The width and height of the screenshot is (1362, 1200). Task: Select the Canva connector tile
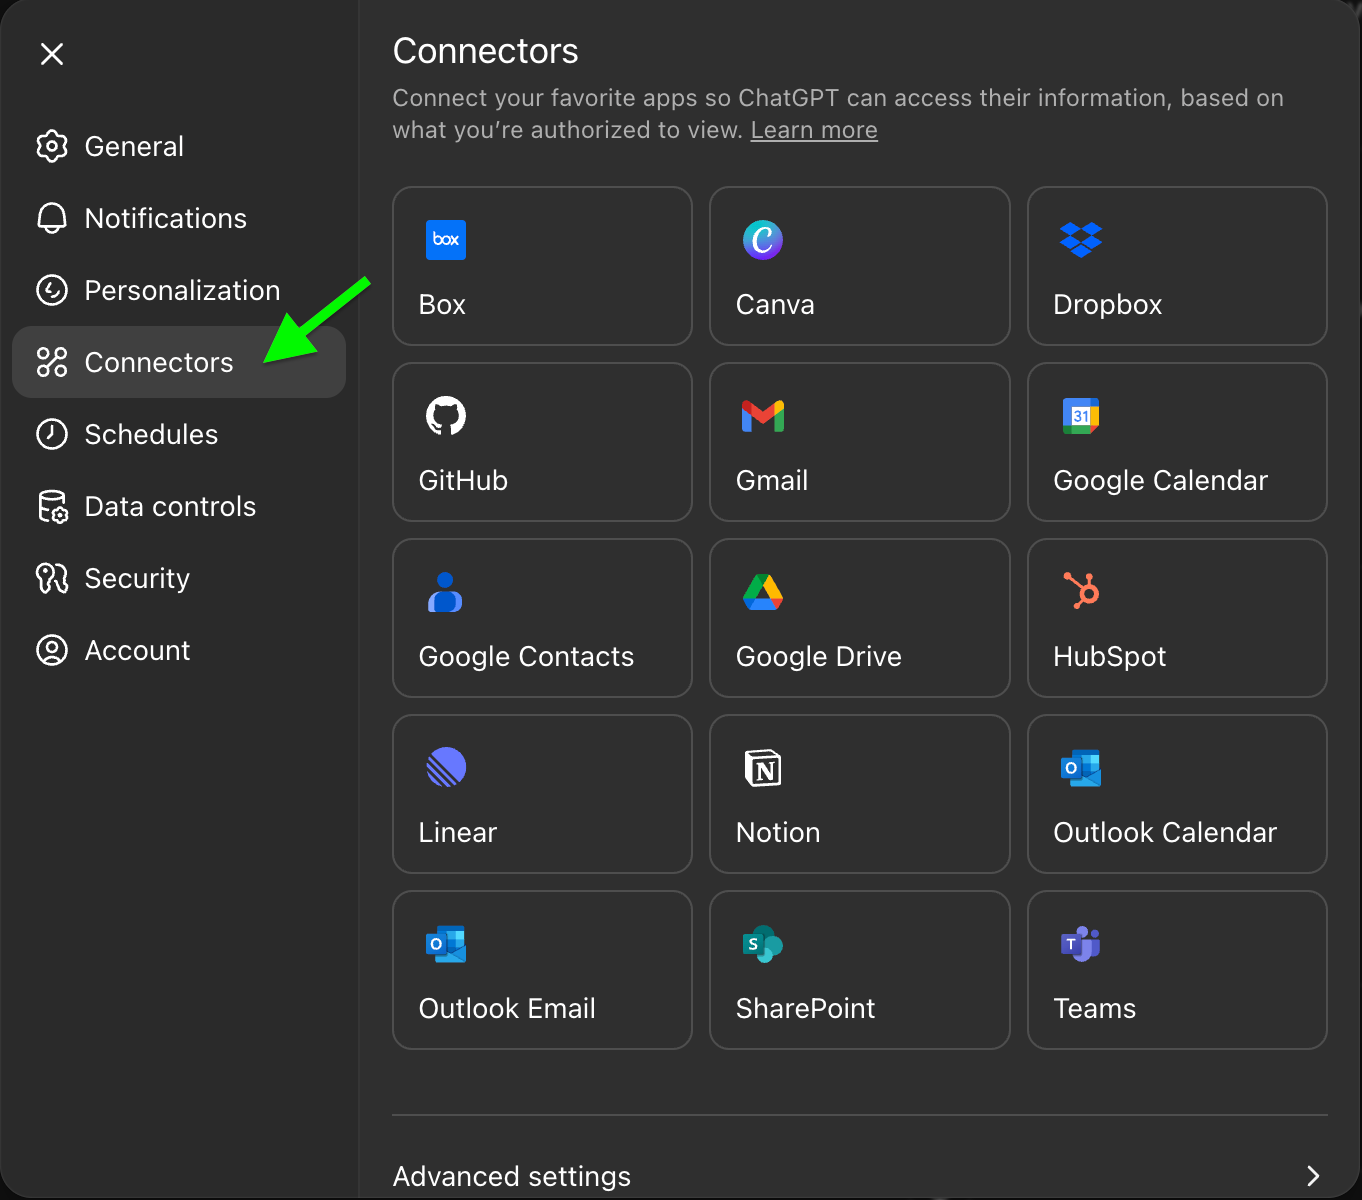click(859, 266)
